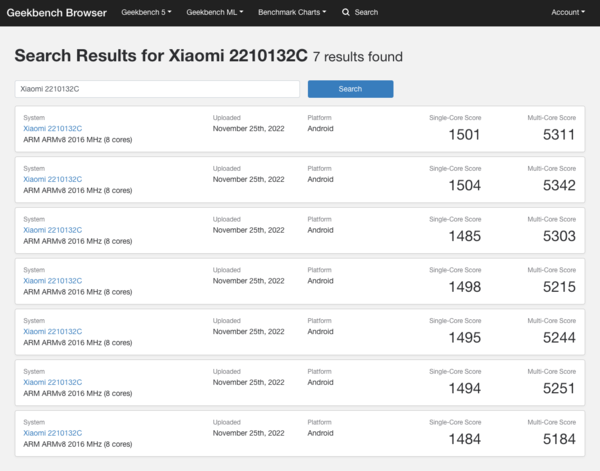Click the blue Search button
Image resolution: width=600 pixels, height=471 pixels.
[350, 89]
